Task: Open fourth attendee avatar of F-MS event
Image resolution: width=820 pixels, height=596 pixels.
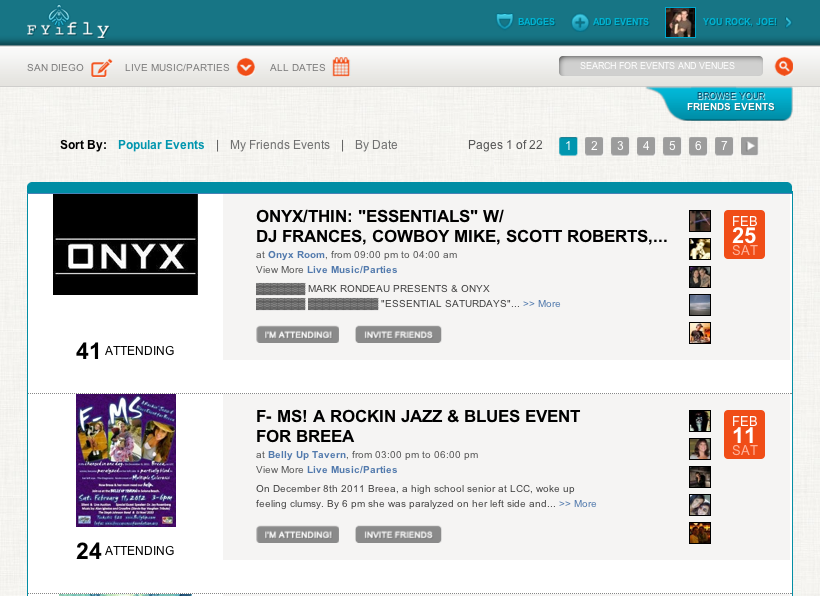Action: [700, 505]
